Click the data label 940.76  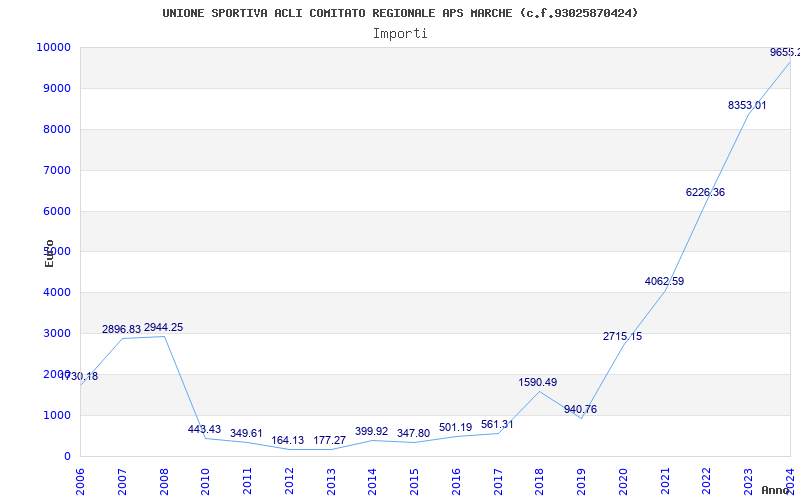pyautogui.click(x=580, y=410)
